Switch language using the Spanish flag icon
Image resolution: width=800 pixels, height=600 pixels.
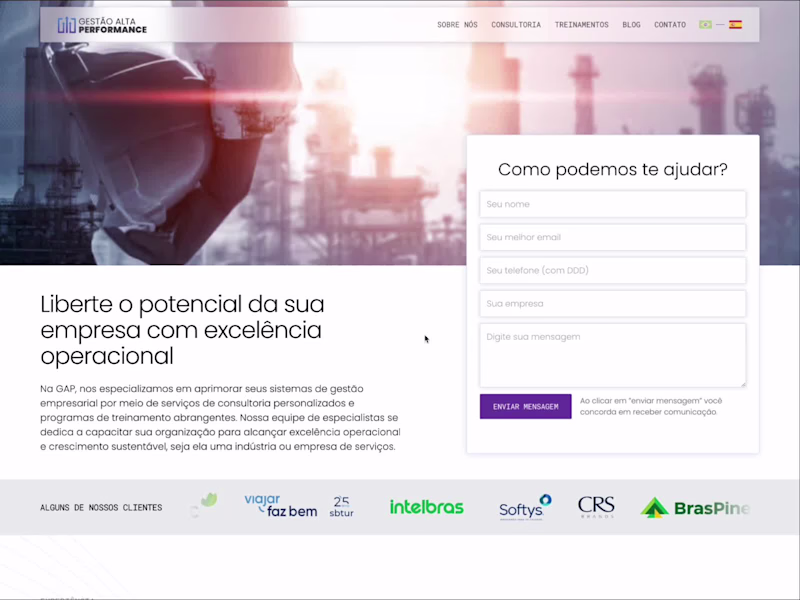pyautogui.click(x=735, y=24)
